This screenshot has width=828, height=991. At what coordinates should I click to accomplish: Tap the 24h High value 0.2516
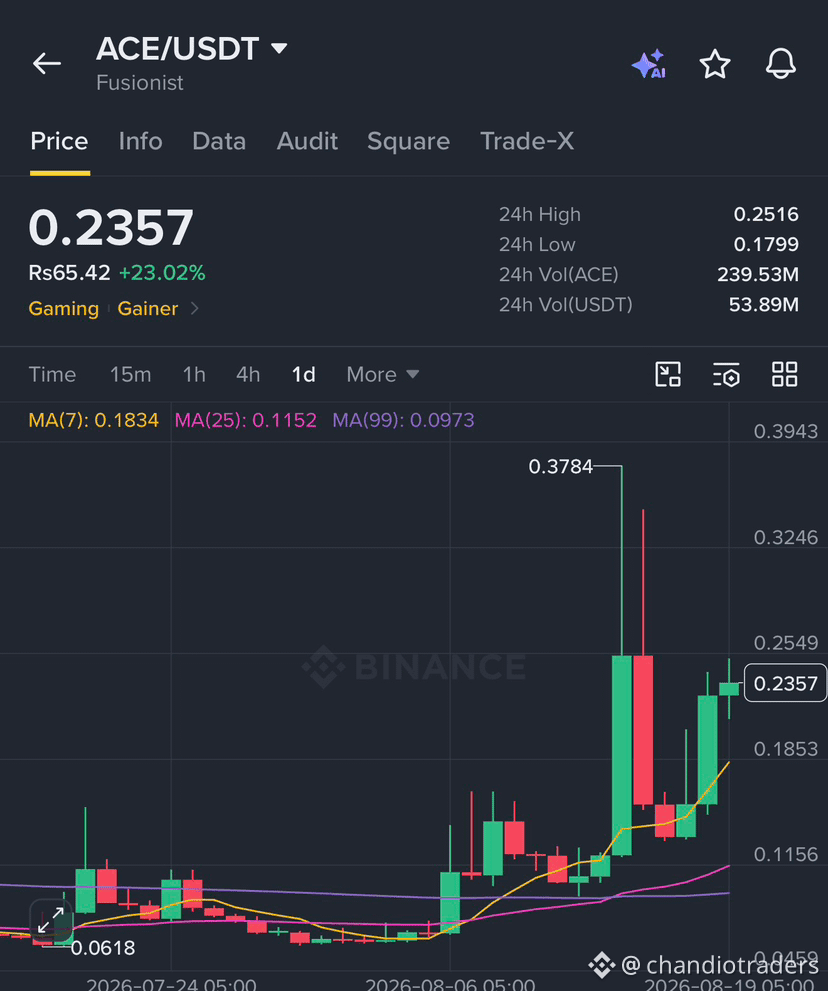pos(766,214)
